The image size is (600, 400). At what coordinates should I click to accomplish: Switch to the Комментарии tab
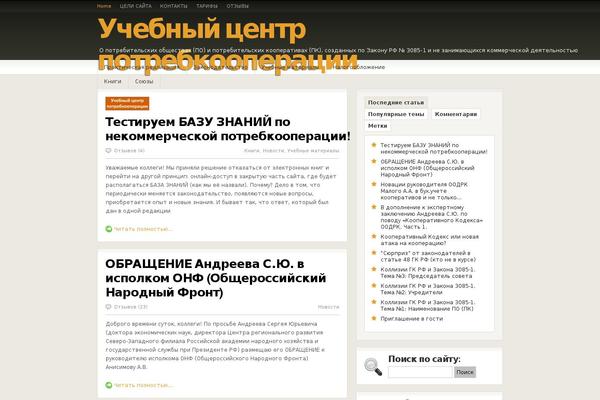(456, 114)
